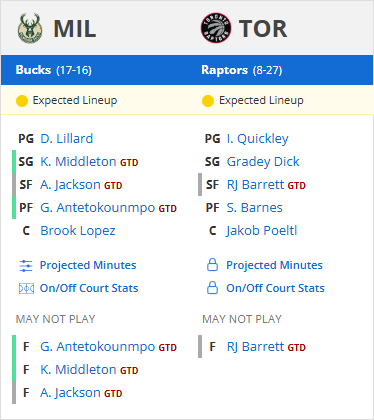374x420 pixels.
Task: Select starting PF G. Antetokounmpo
Action: pos(98,208)
